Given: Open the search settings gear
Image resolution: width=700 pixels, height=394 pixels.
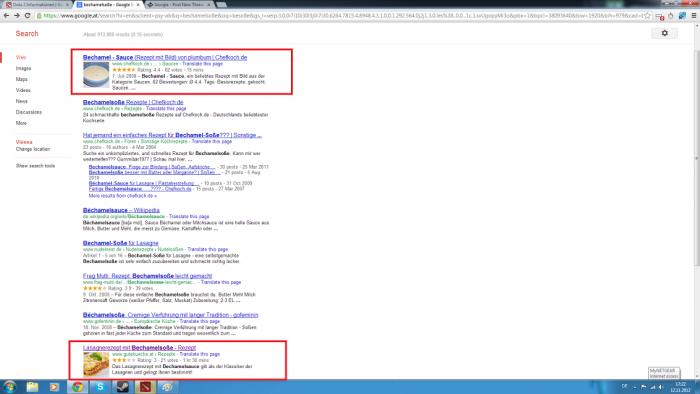Looking at the screenshot, I should point(664,33).
